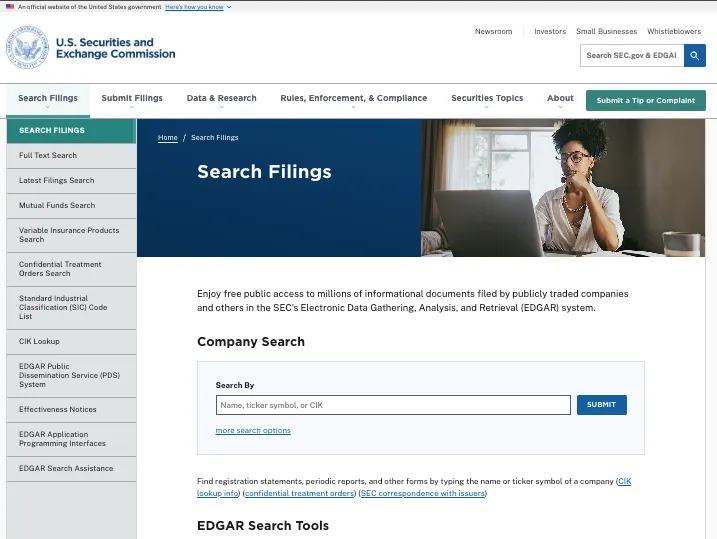Open the About menu
This screenshot has height=539, width=717.
(560, 101)
